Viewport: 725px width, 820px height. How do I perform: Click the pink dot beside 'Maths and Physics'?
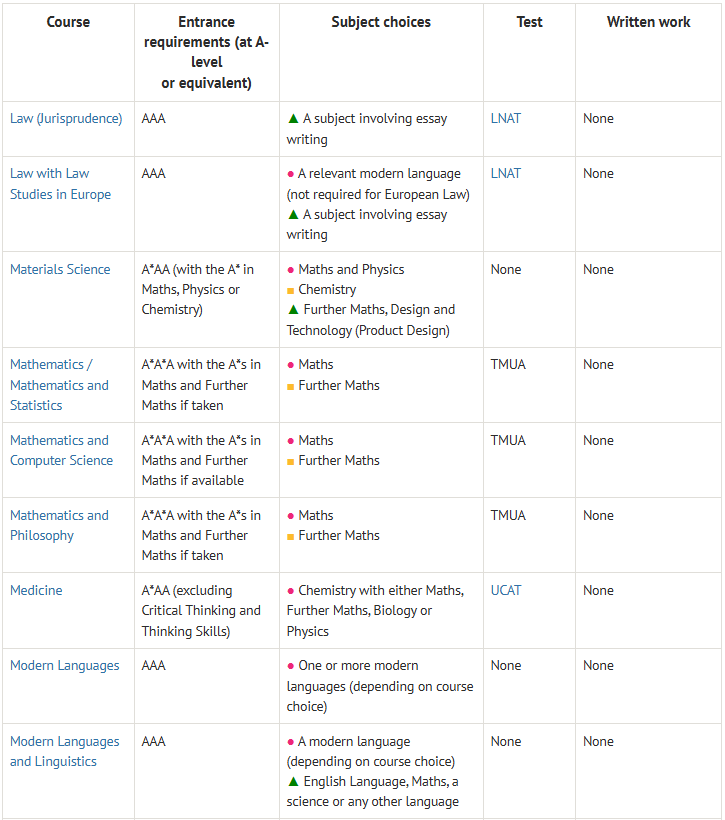[291, 270]
